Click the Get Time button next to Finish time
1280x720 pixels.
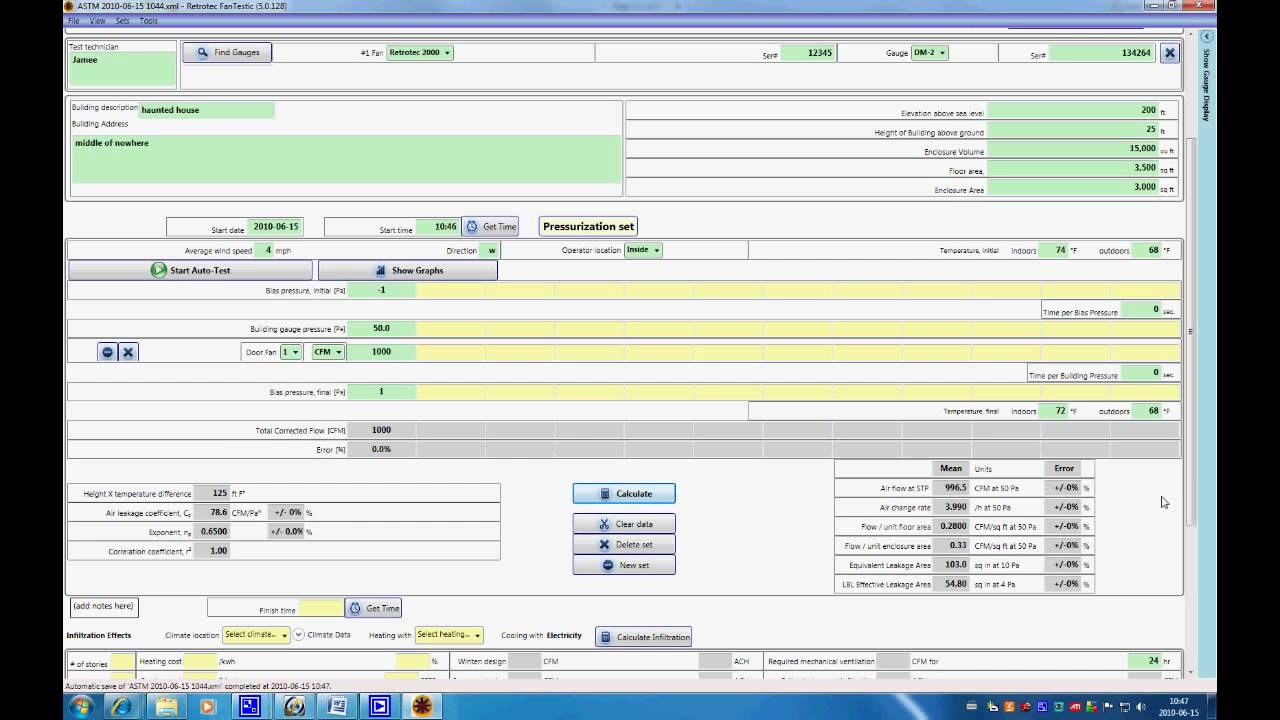pos(374,608)
